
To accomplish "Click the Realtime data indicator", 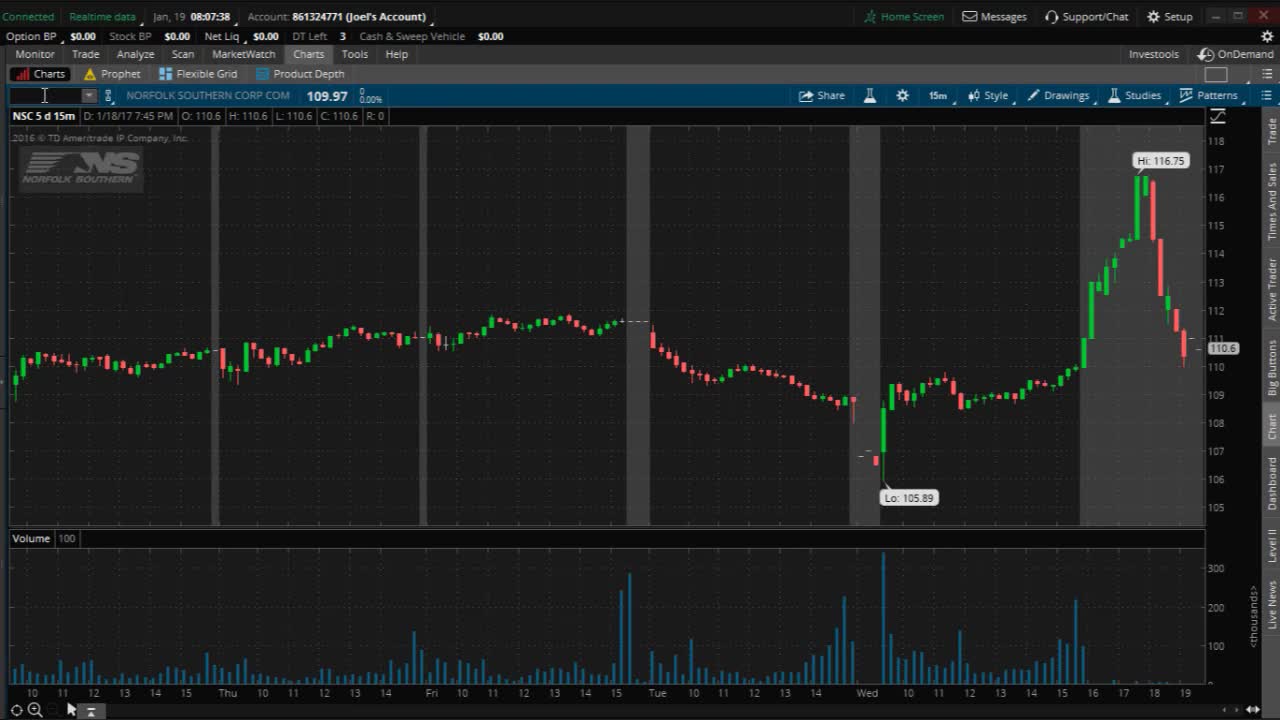I will (102, 17).
